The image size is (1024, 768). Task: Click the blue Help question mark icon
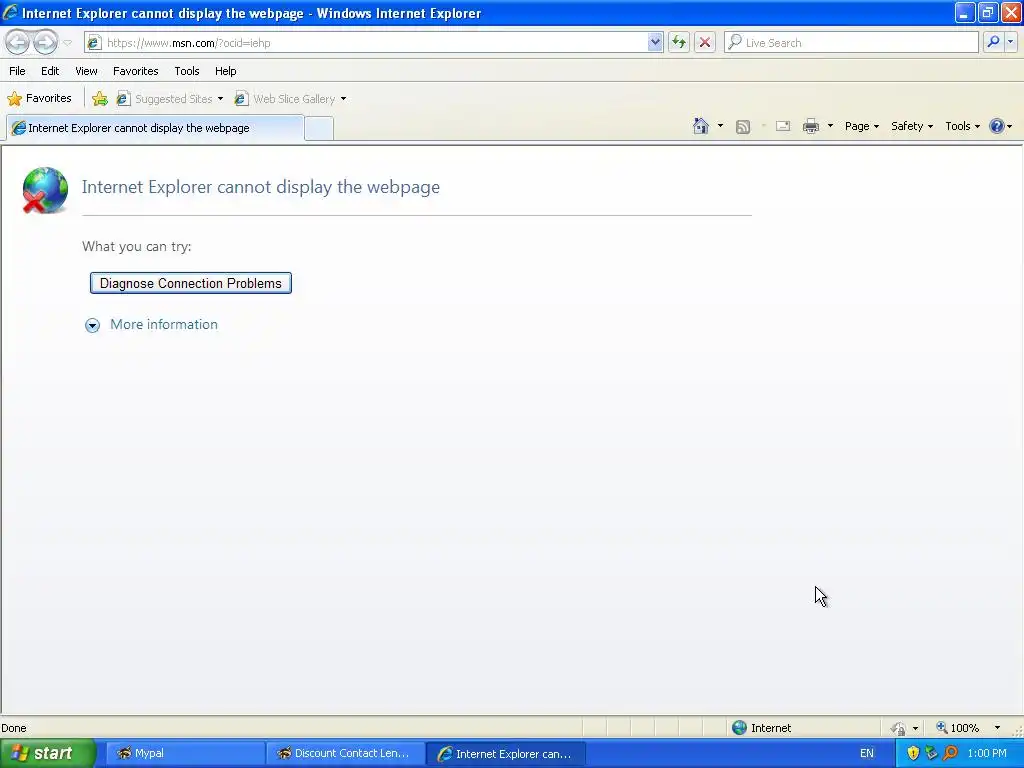click(x=997, y=126)
